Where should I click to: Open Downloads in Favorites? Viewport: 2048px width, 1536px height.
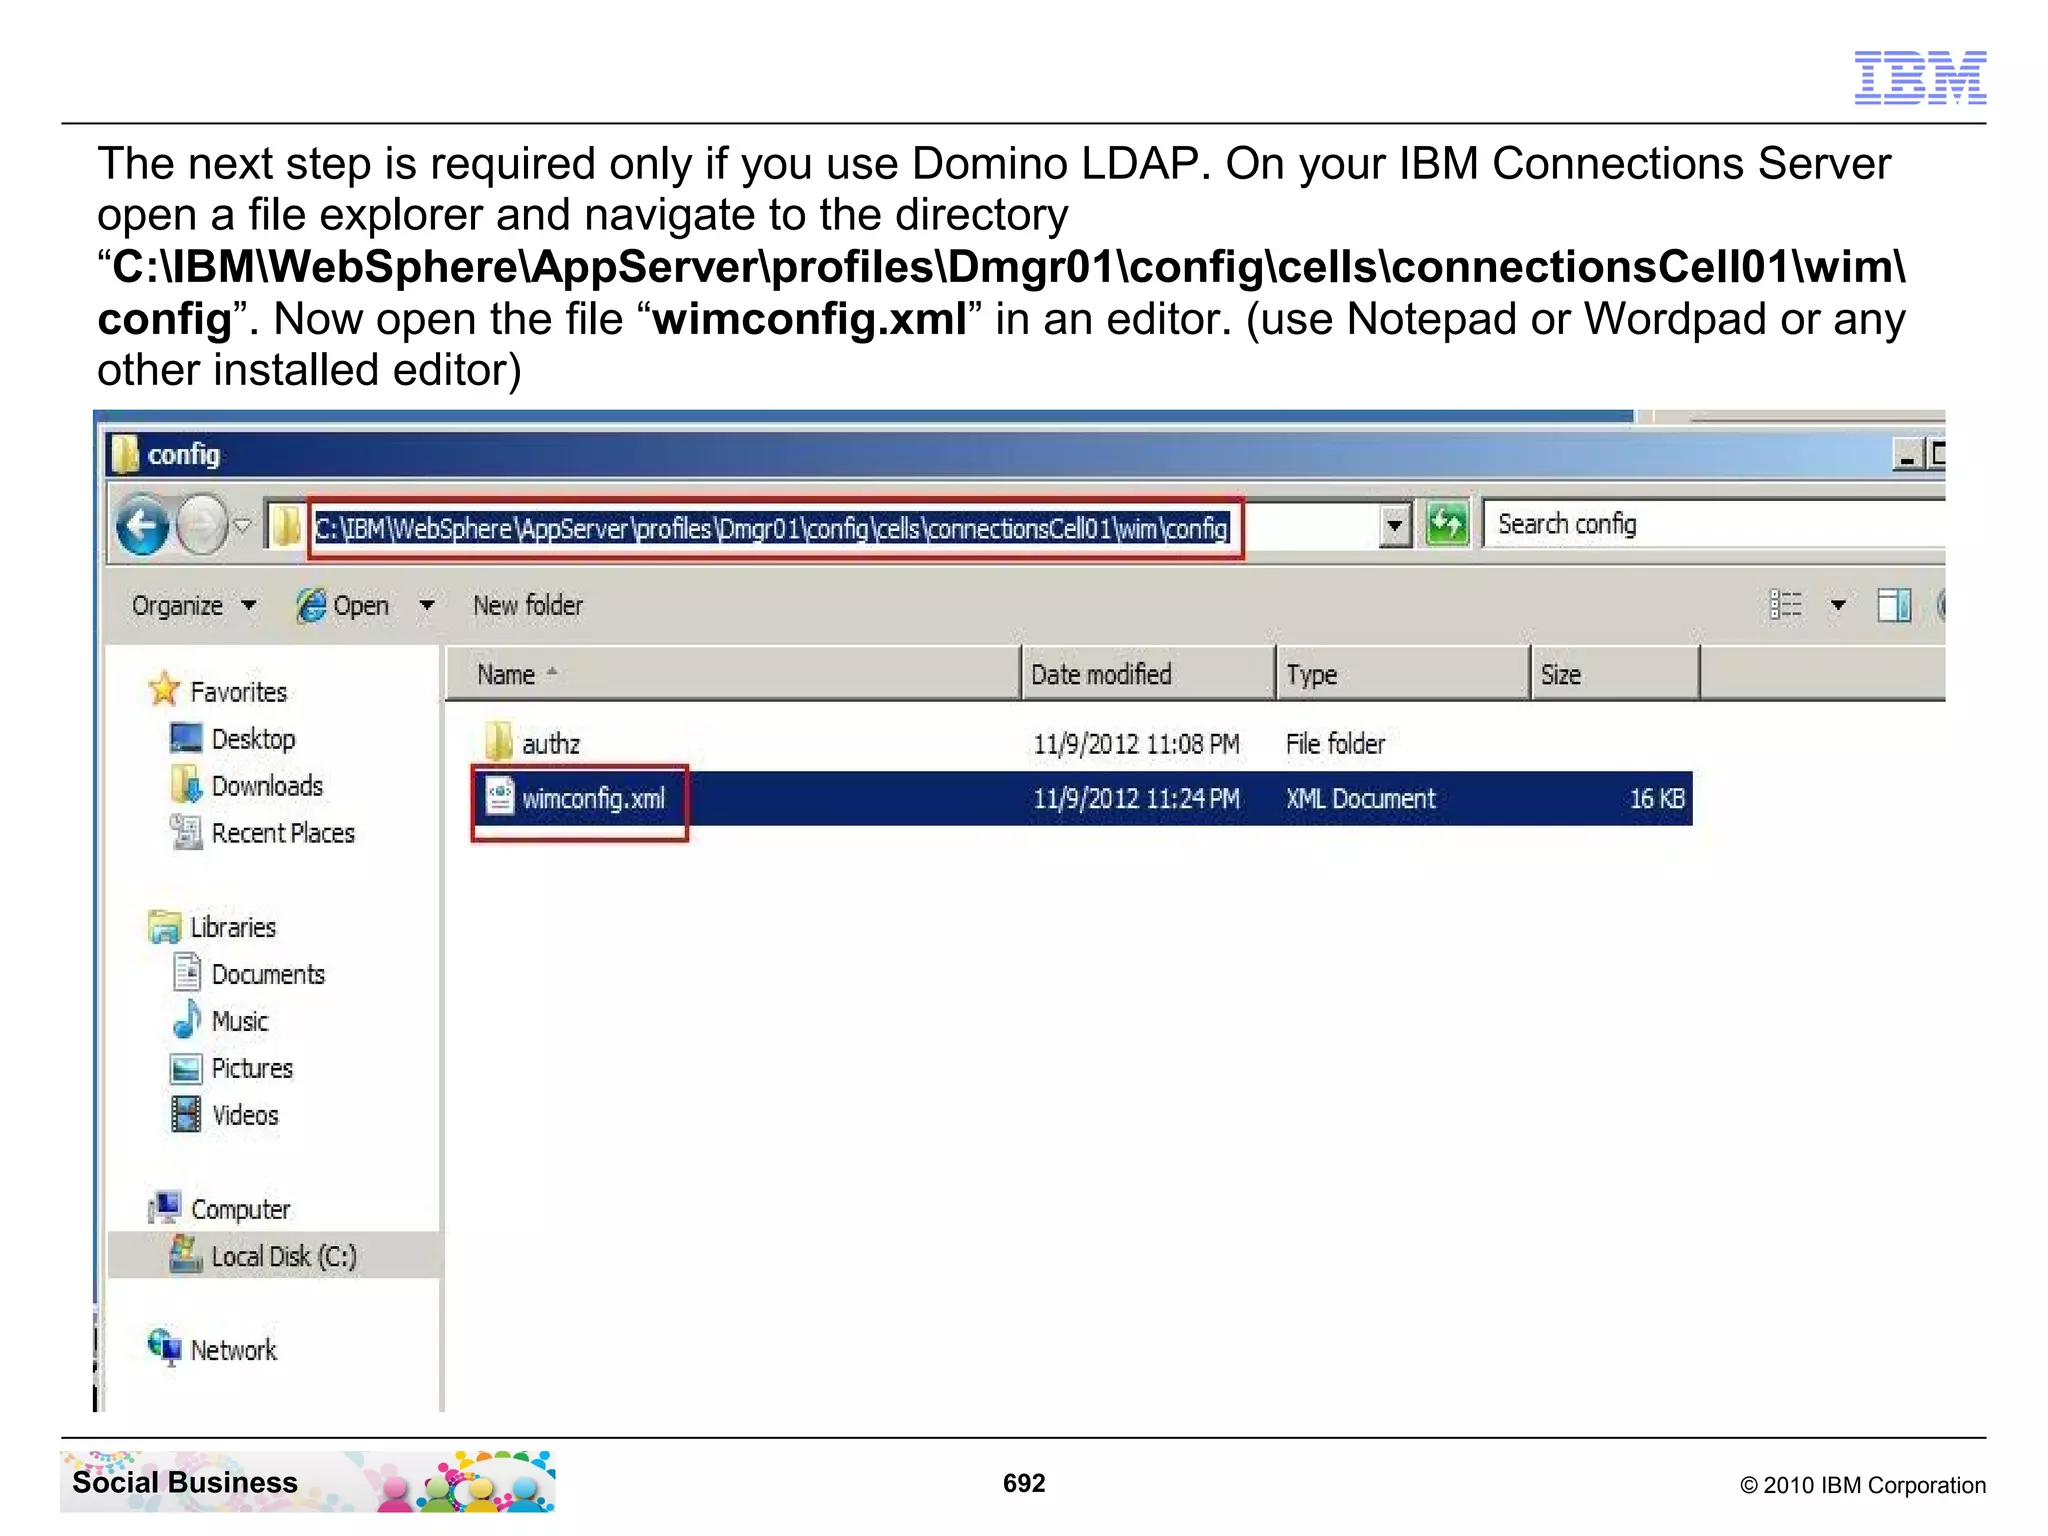point(247,786)
